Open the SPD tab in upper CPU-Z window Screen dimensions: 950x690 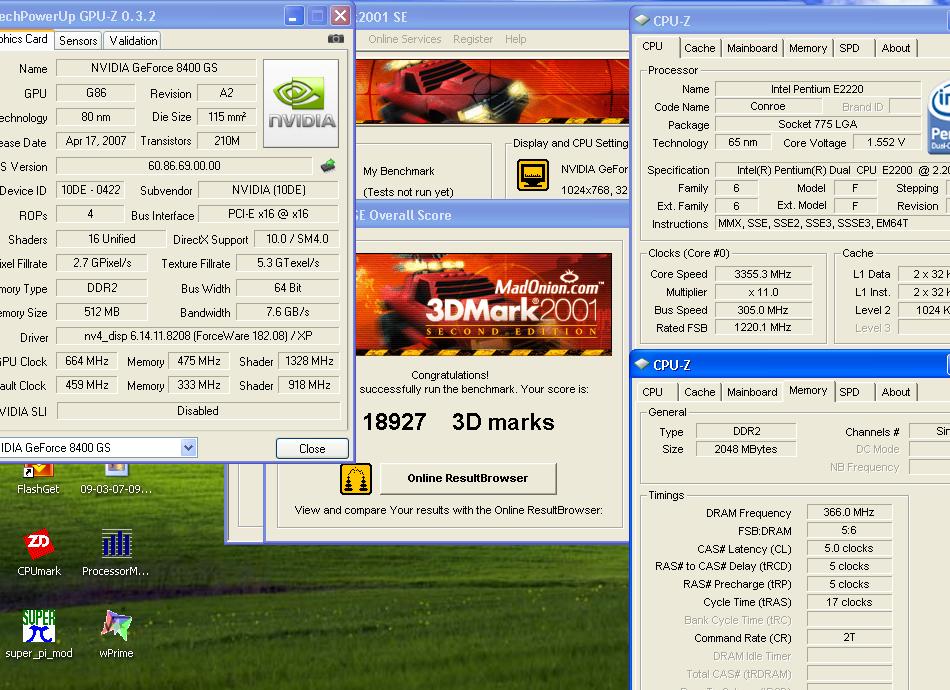click(849, 48)
